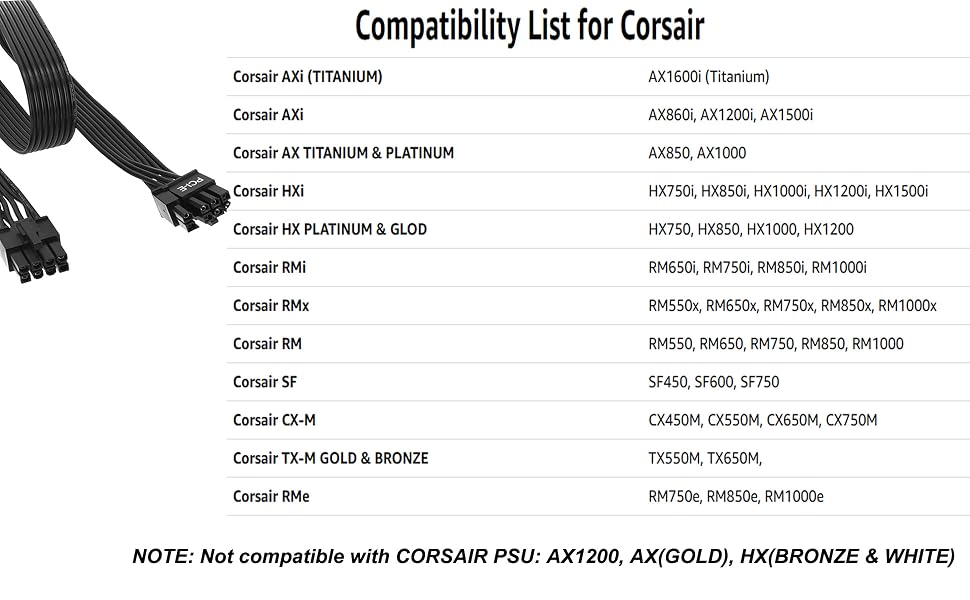Click Corsair HX PLATINUM & GLOD label
This screenshot has width=970, height=600.
[330, 229]
